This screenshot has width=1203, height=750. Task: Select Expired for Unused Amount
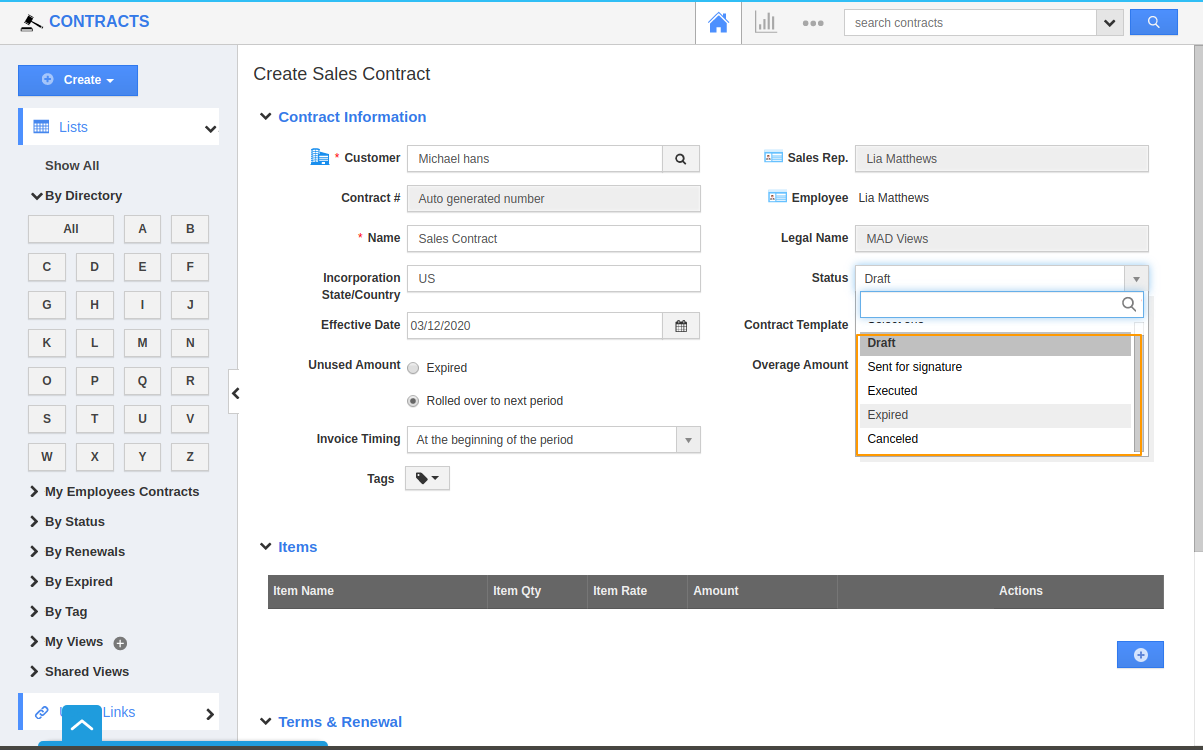click(413, 368)
